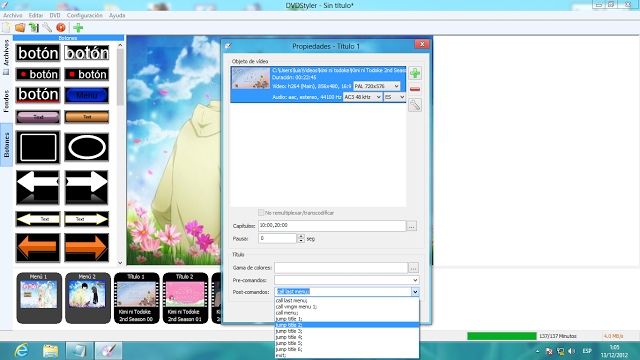Click the Pausa seconds spinner field
The width and height of the screenshot is (640, 360).
pyautogui.click(x=277, y=238)
